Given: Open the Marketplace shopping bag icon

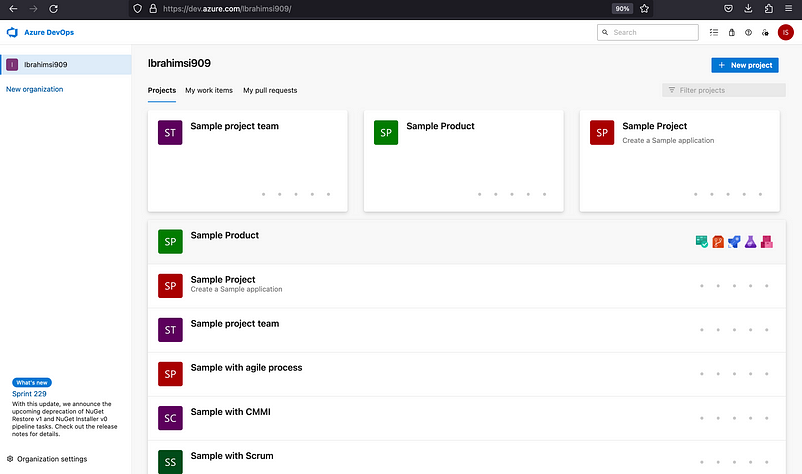Looking at the screenshot, I should 731,32.
